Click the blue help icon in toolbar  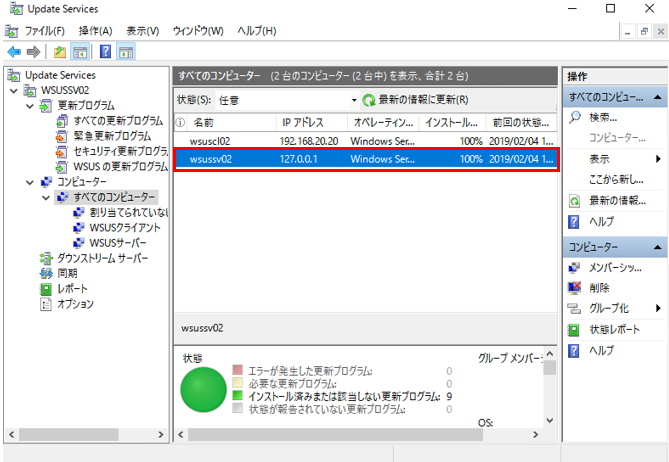click(x=104, y=51)
